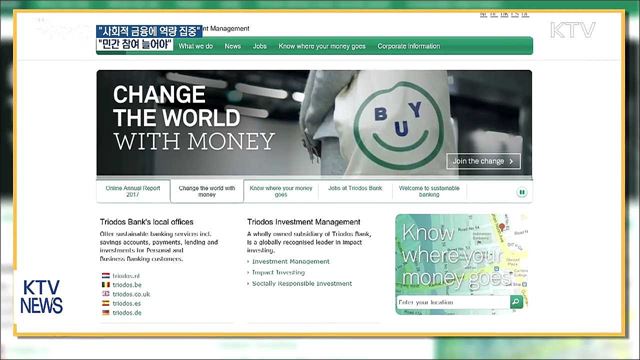Open Socially Responsible Investment link
The image size is (640, 360).
tap(302, 283)
